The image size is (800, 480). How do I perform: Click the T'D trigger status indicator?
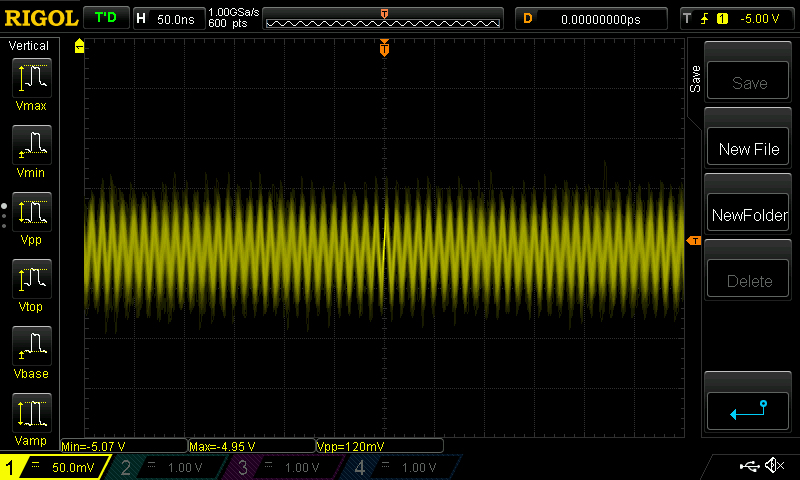(x=104, y=18)
